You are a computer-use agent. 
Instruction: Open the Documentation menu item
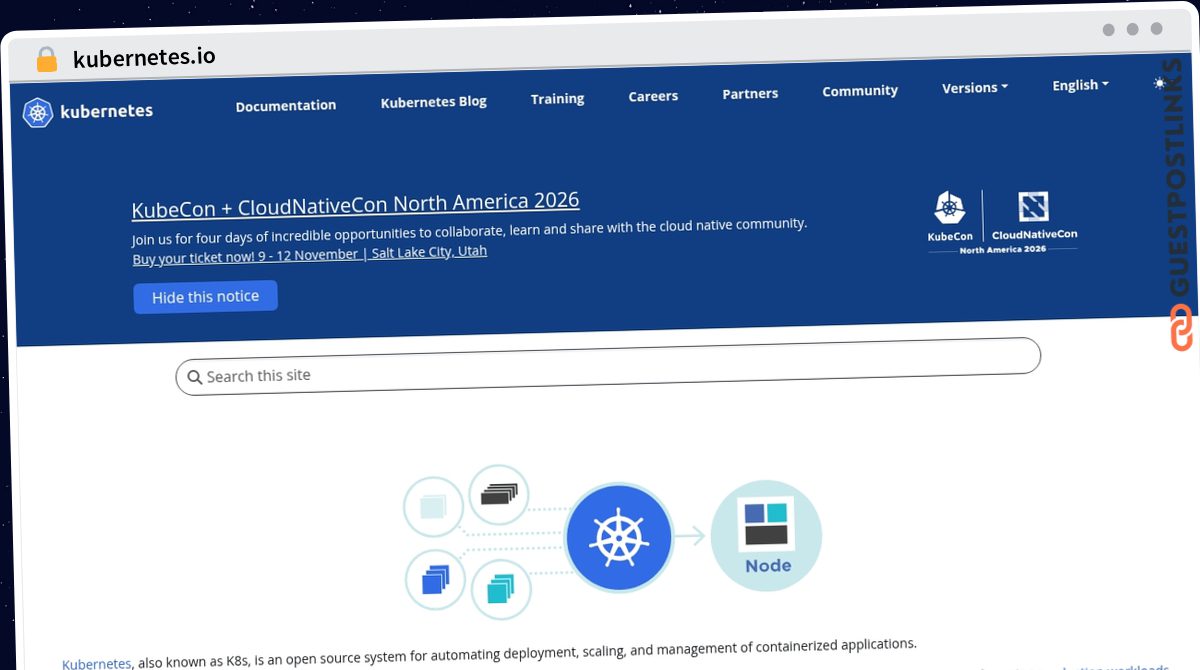pos(286,105)
